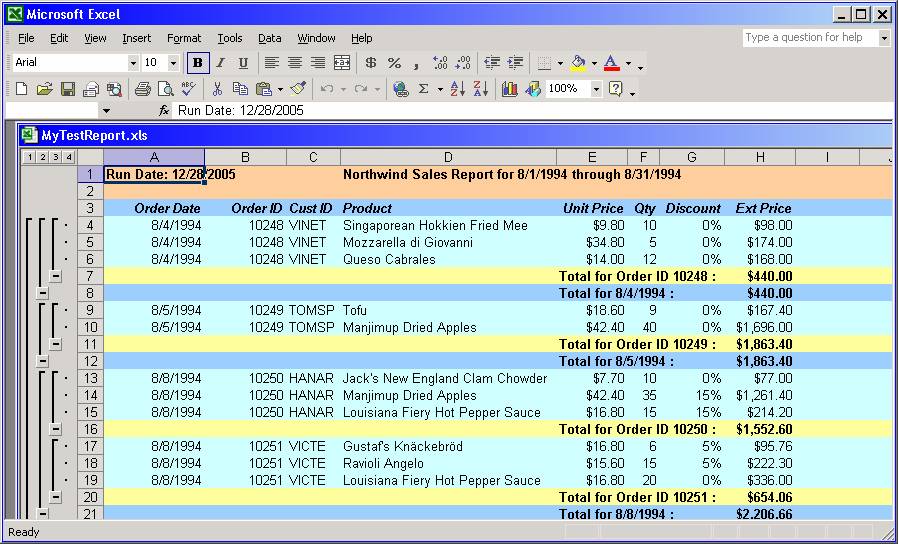898x544 pixels.
Task: Click the Print printer icon
Action: pyautogui.click(x=143, y=89)
